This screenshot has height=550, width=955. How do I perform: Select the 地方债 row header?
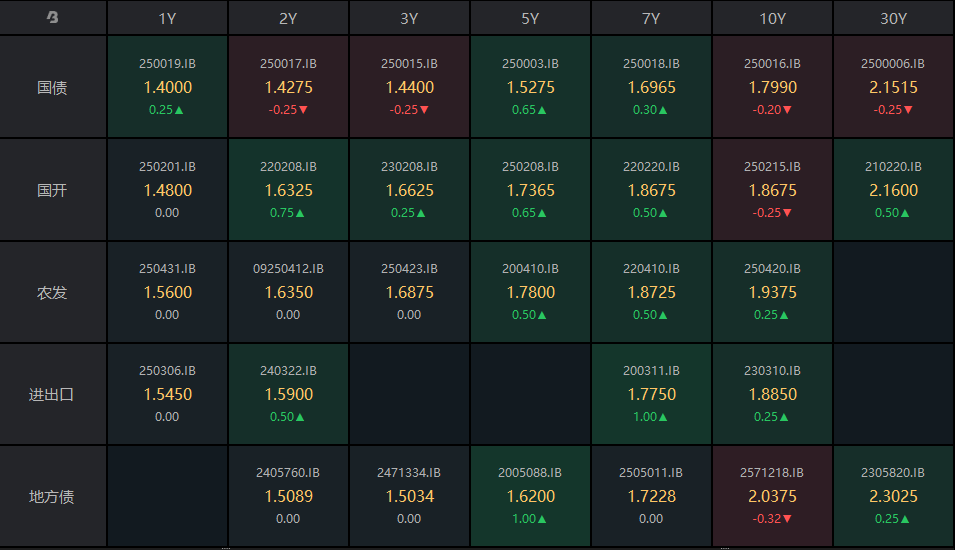53,496
